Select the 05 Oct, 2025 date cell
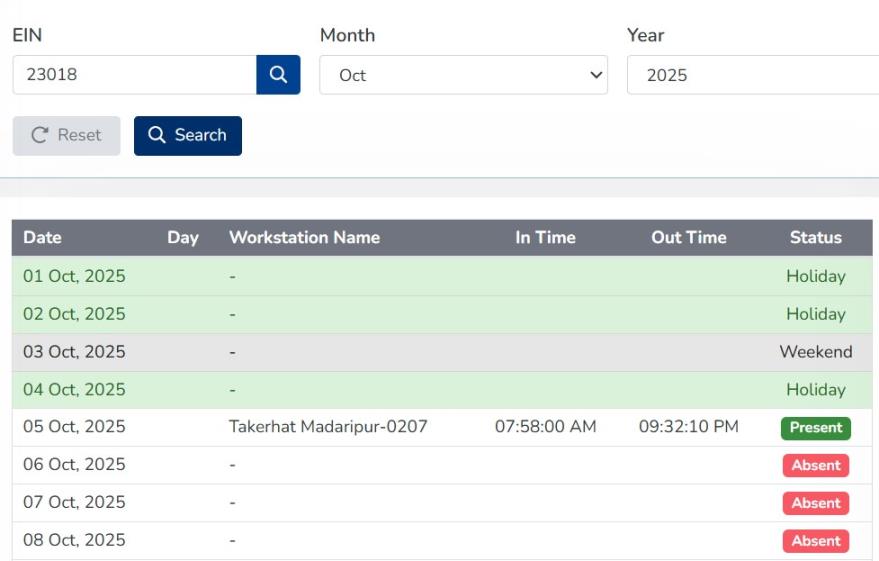 74,427
